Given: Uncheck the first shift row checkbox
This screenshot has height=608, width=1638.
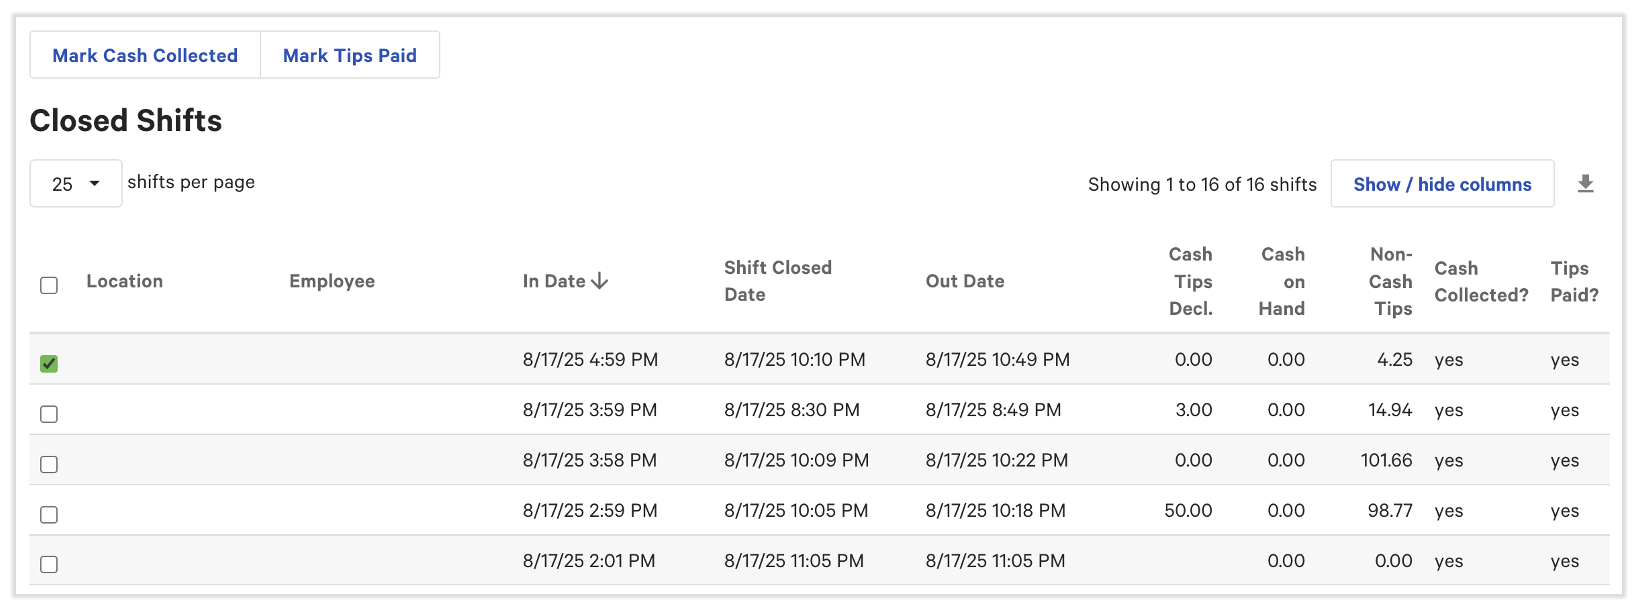Looking at the screenshot, I should coord(49,363).
